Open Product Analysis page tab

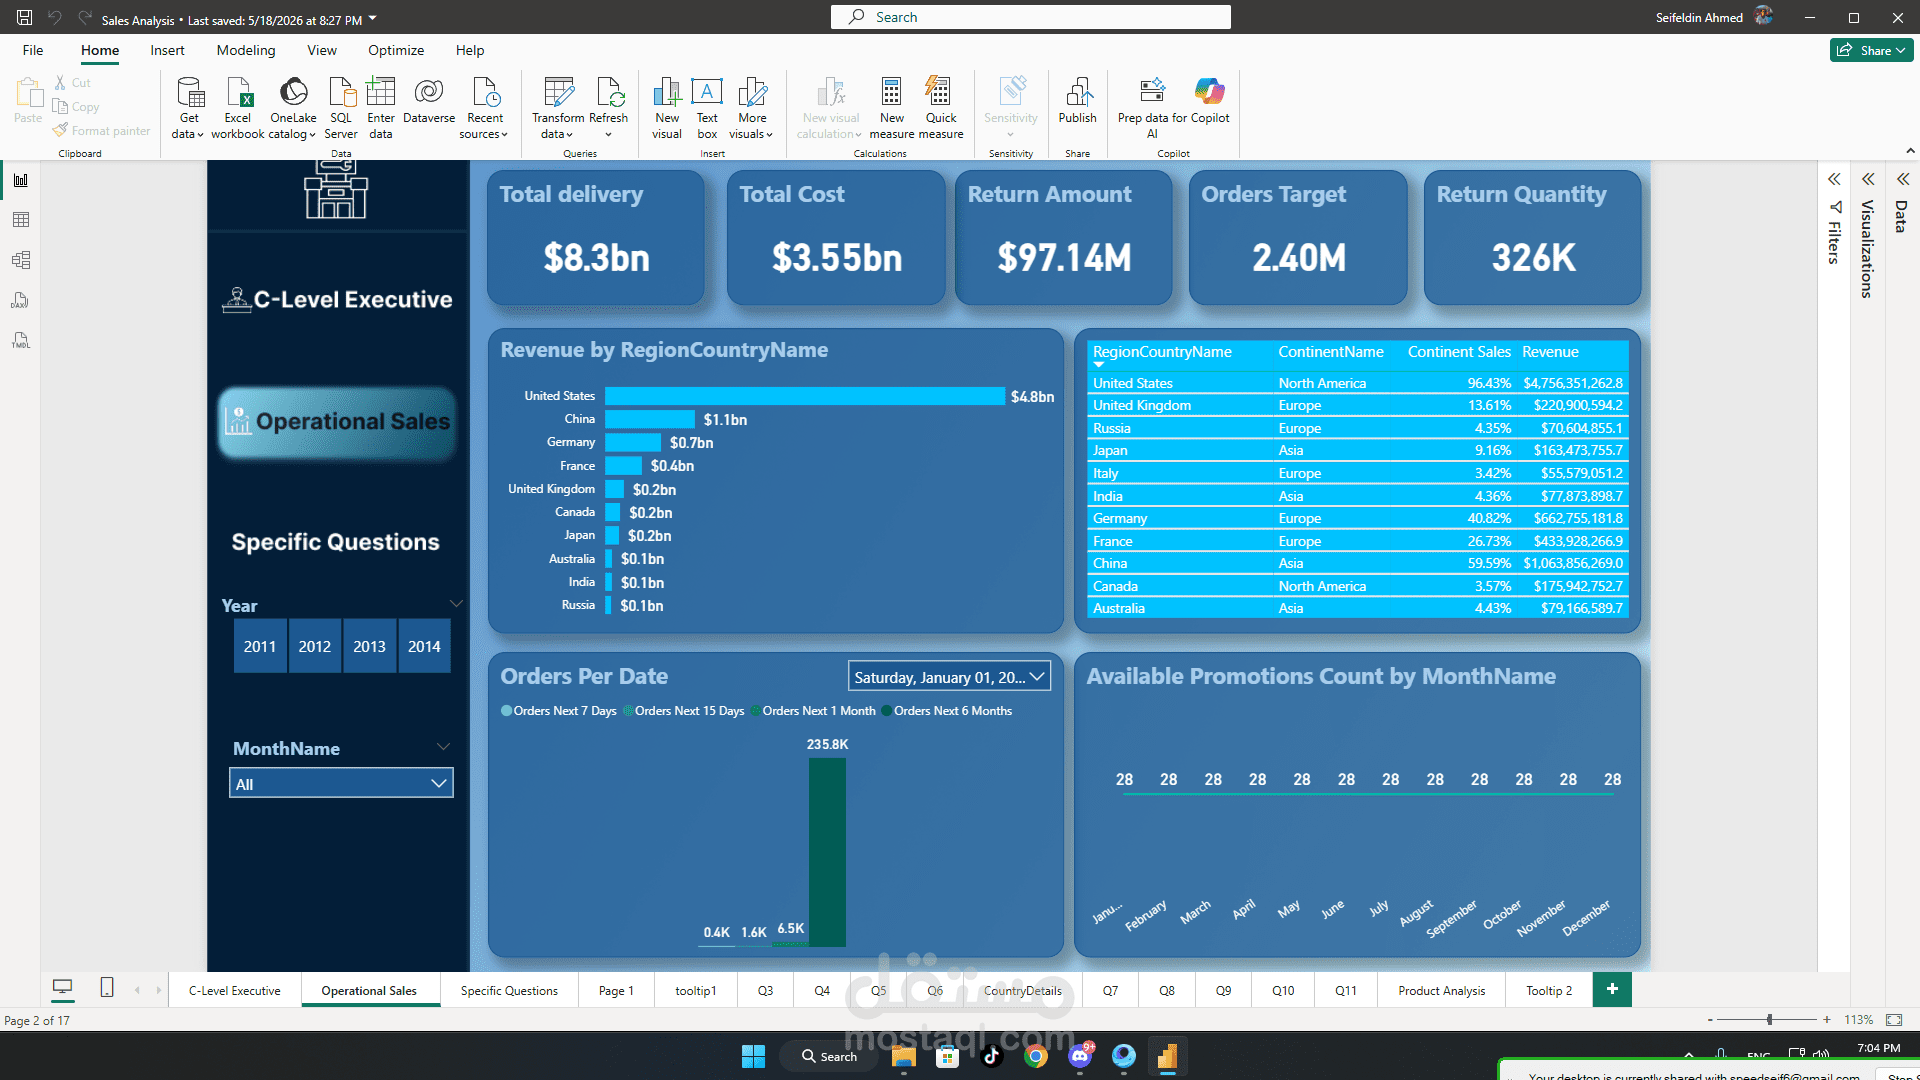(1441, 990)
